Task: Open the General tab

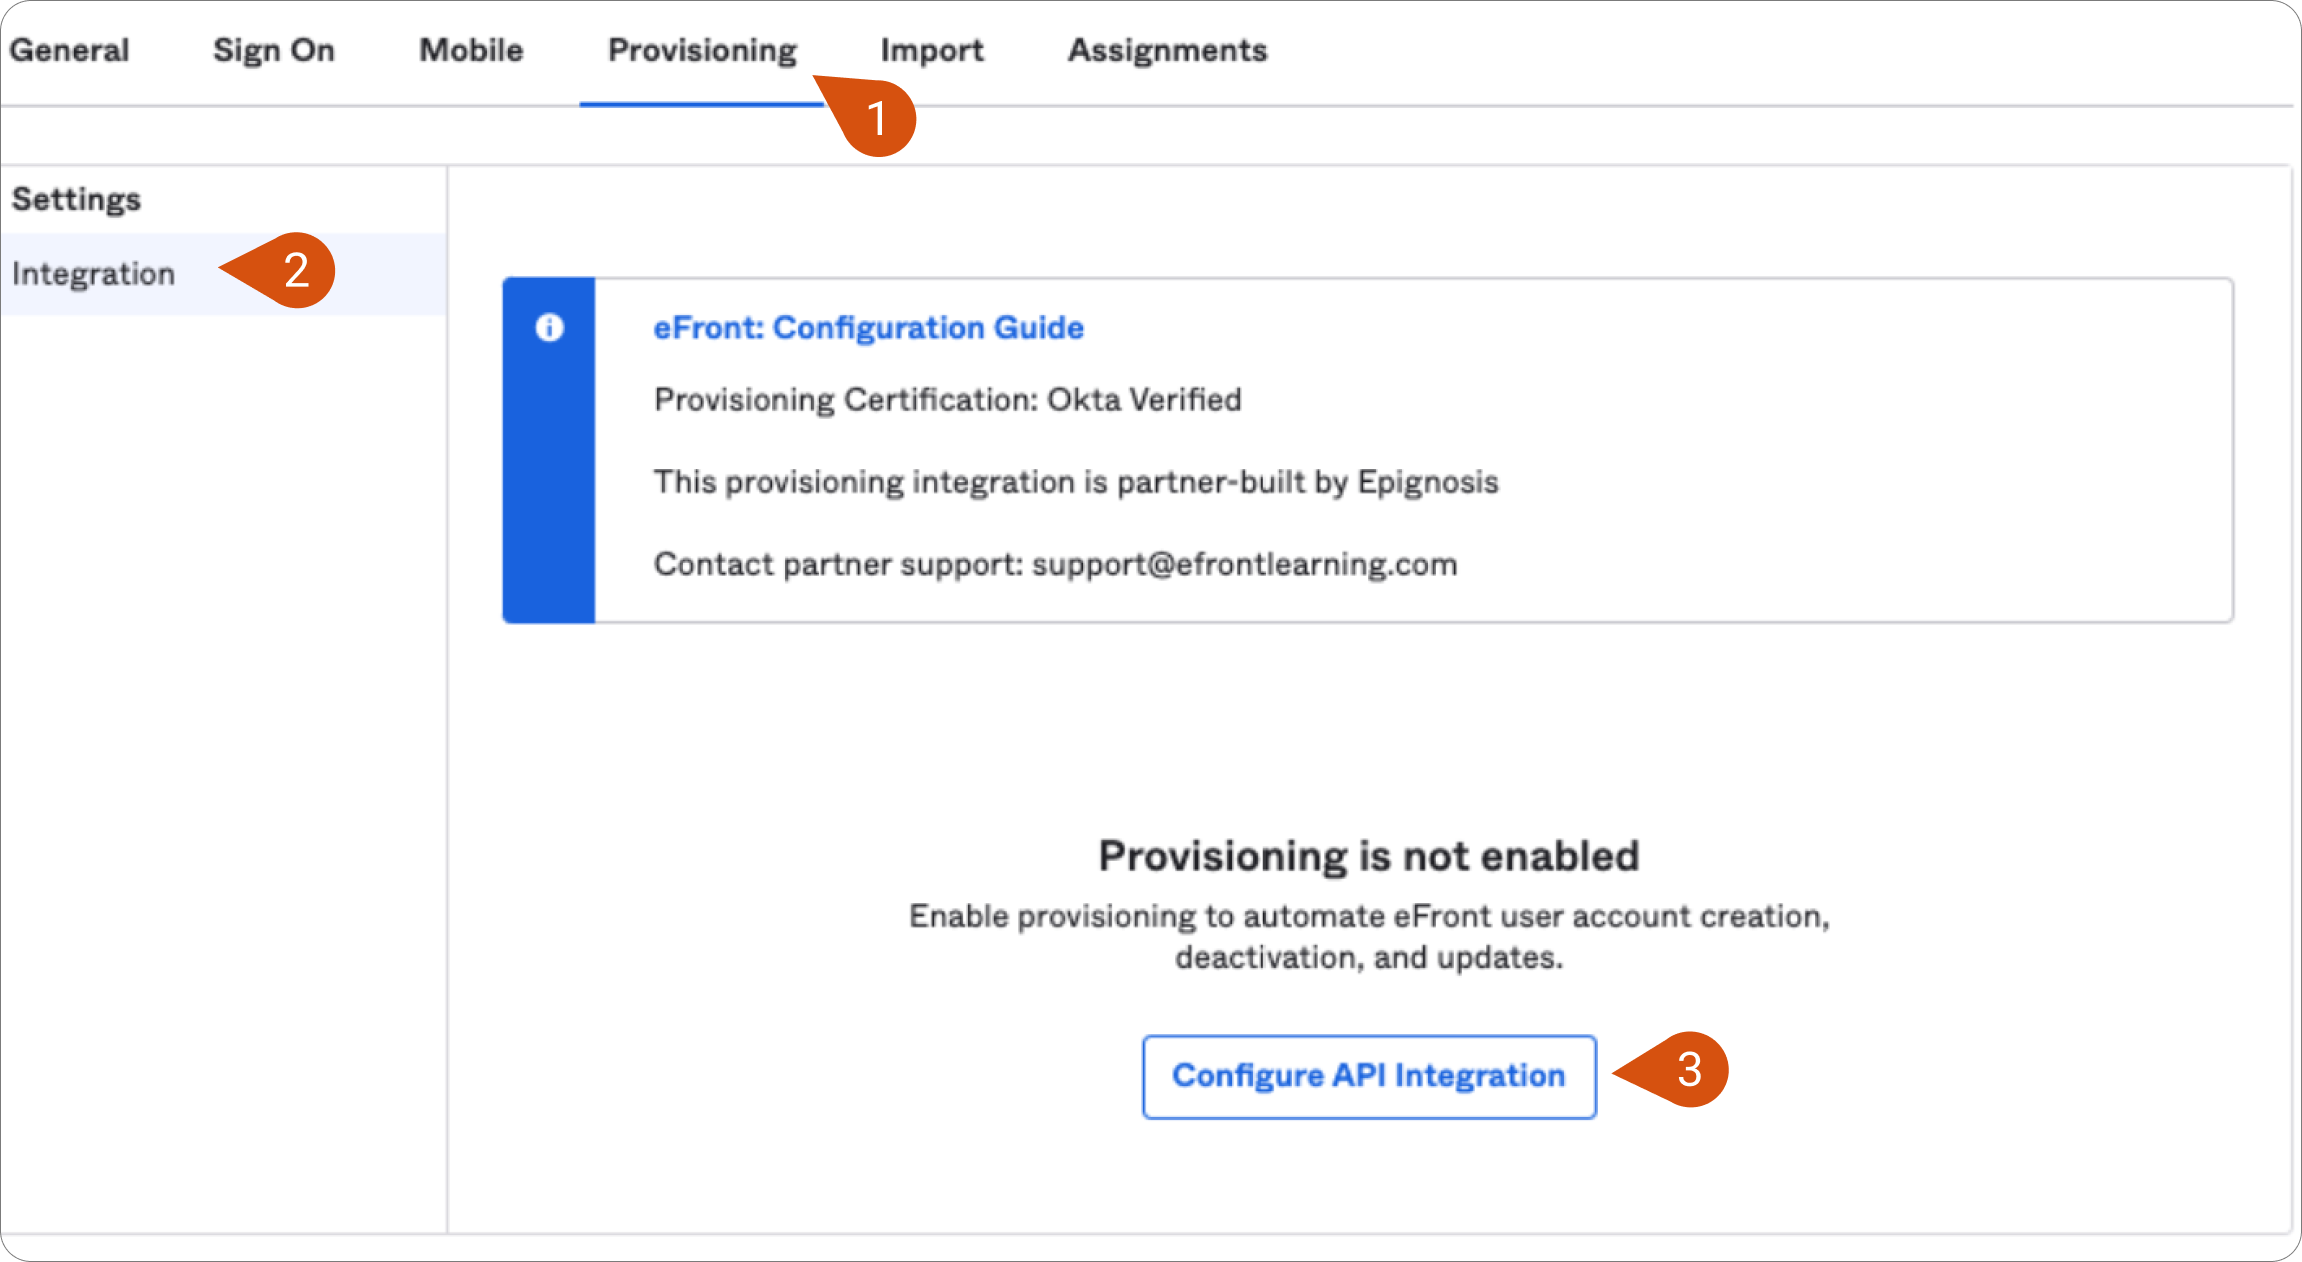Action: tap(69, 50)
